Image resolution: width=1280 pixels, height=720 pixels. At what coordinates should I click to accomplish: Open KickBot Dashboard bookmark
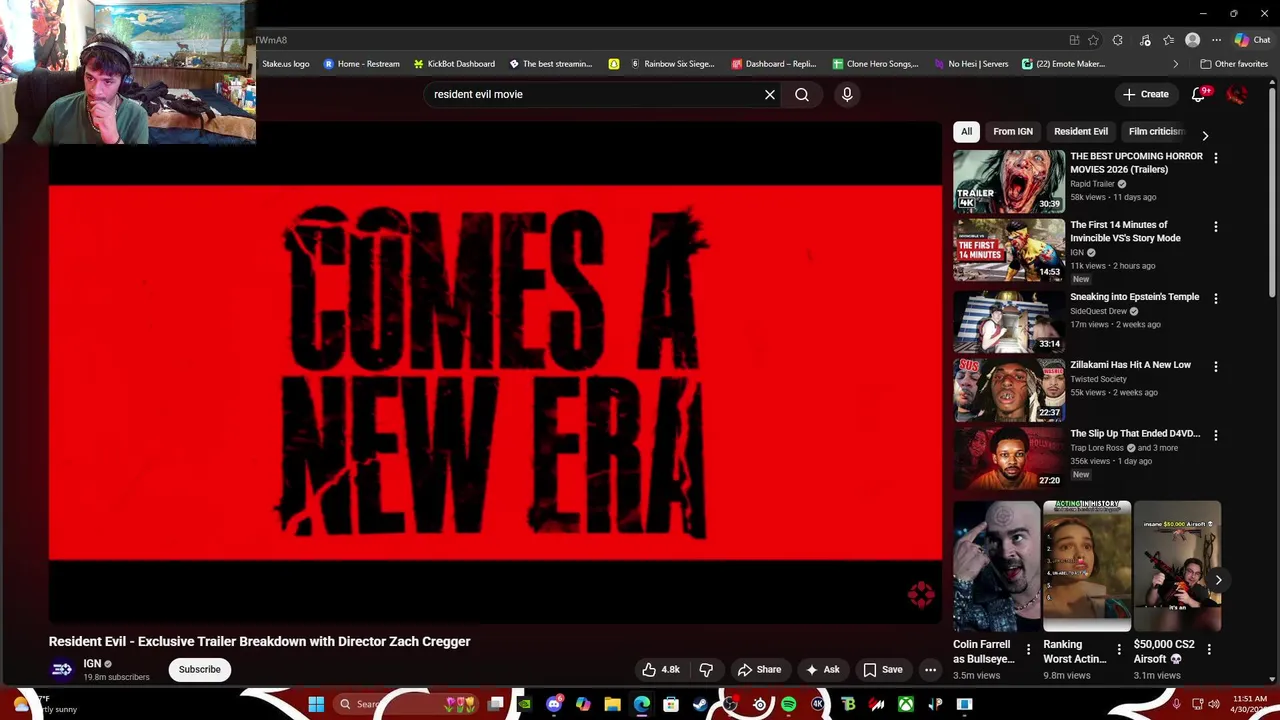coord(454,64)
